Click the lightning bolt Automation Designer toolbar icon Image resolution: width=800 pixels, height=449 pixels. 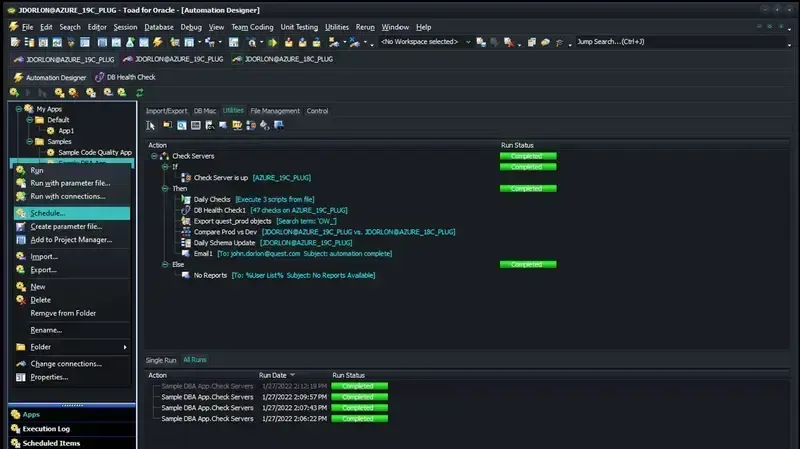pos(158,42)
